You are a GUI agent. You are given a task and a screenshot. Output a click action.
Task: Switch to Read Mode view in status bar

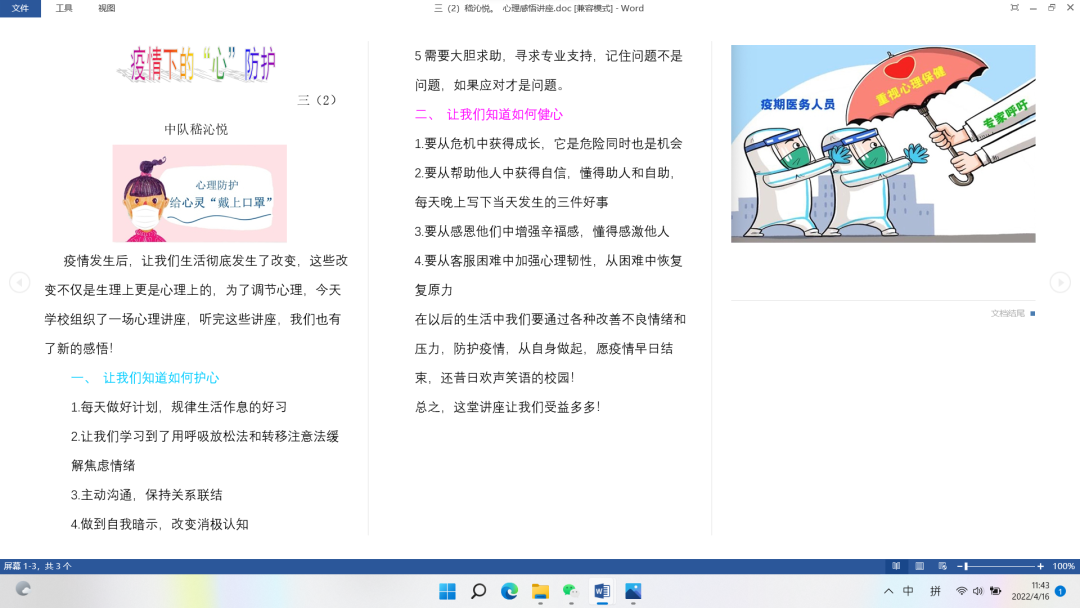tap(896, 566)
